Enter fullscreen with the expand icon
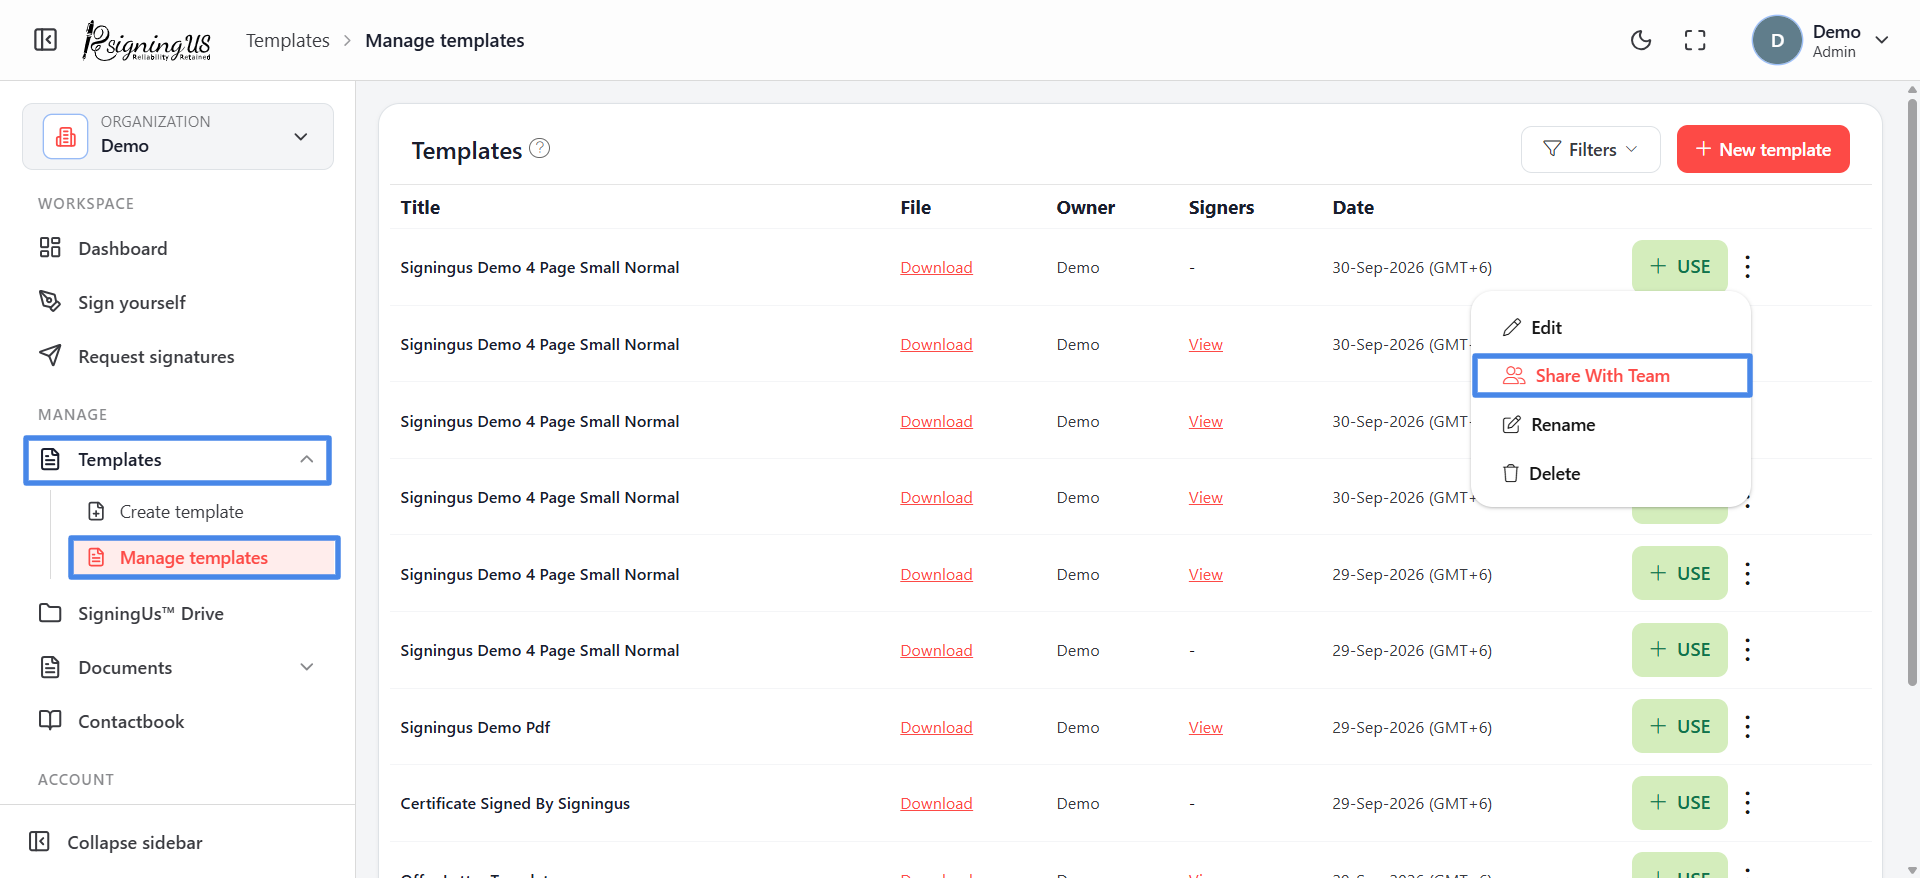 pos(1695,40)
